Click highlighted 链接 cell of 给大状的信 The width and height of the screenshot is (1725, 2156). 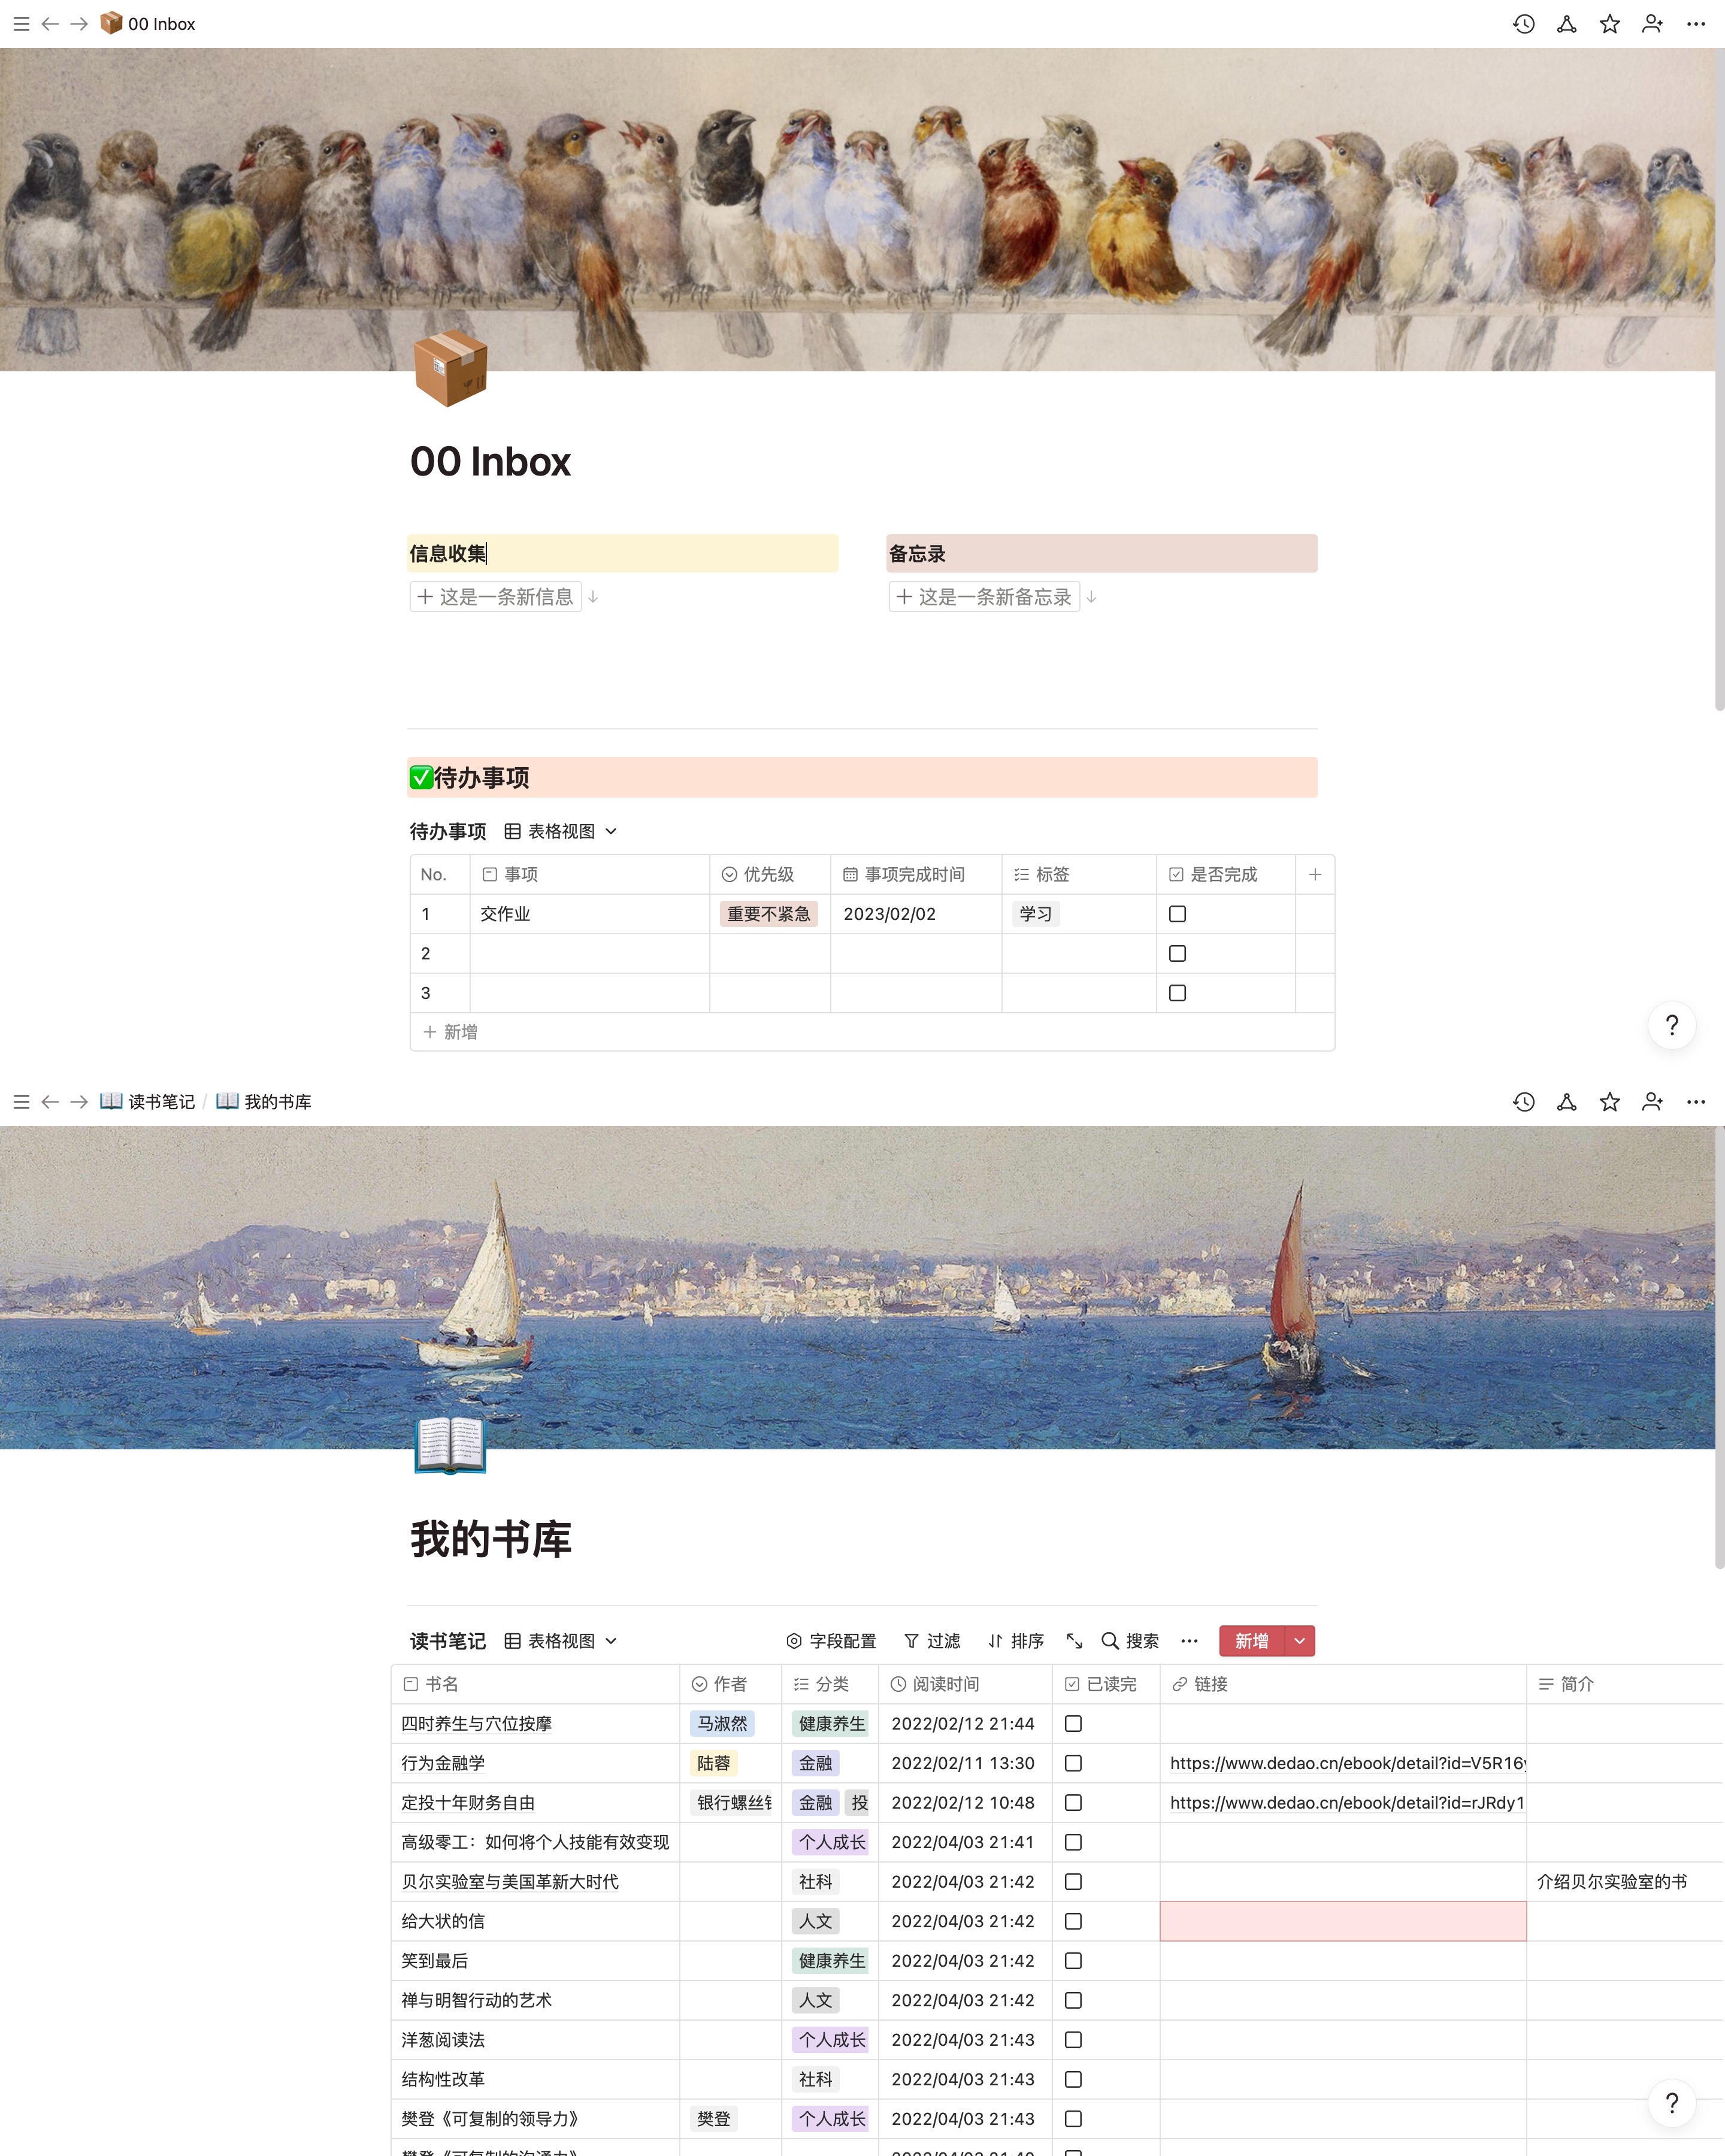click(x=1343, y=1921)
